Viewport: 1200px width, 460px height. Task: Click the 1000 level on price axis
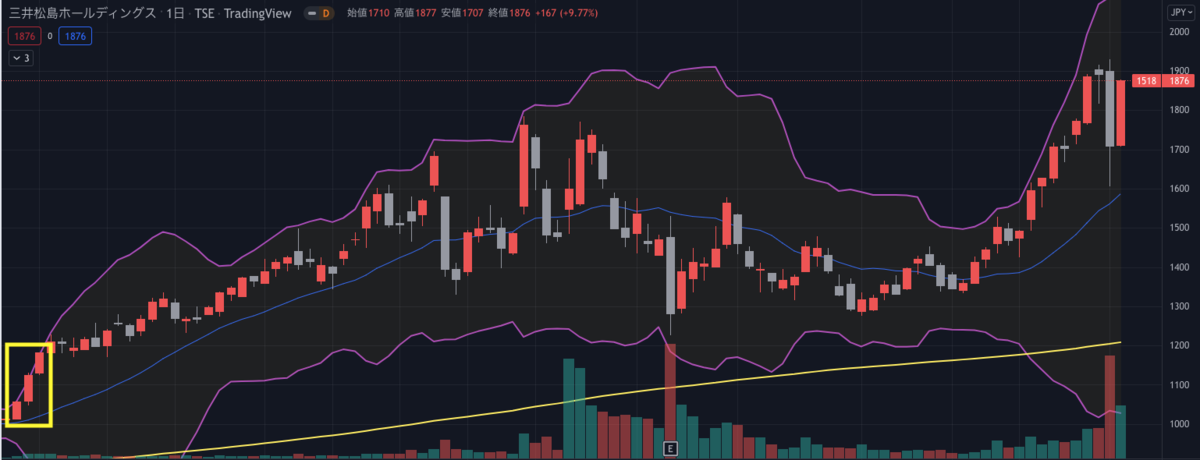coord(1179,424)
